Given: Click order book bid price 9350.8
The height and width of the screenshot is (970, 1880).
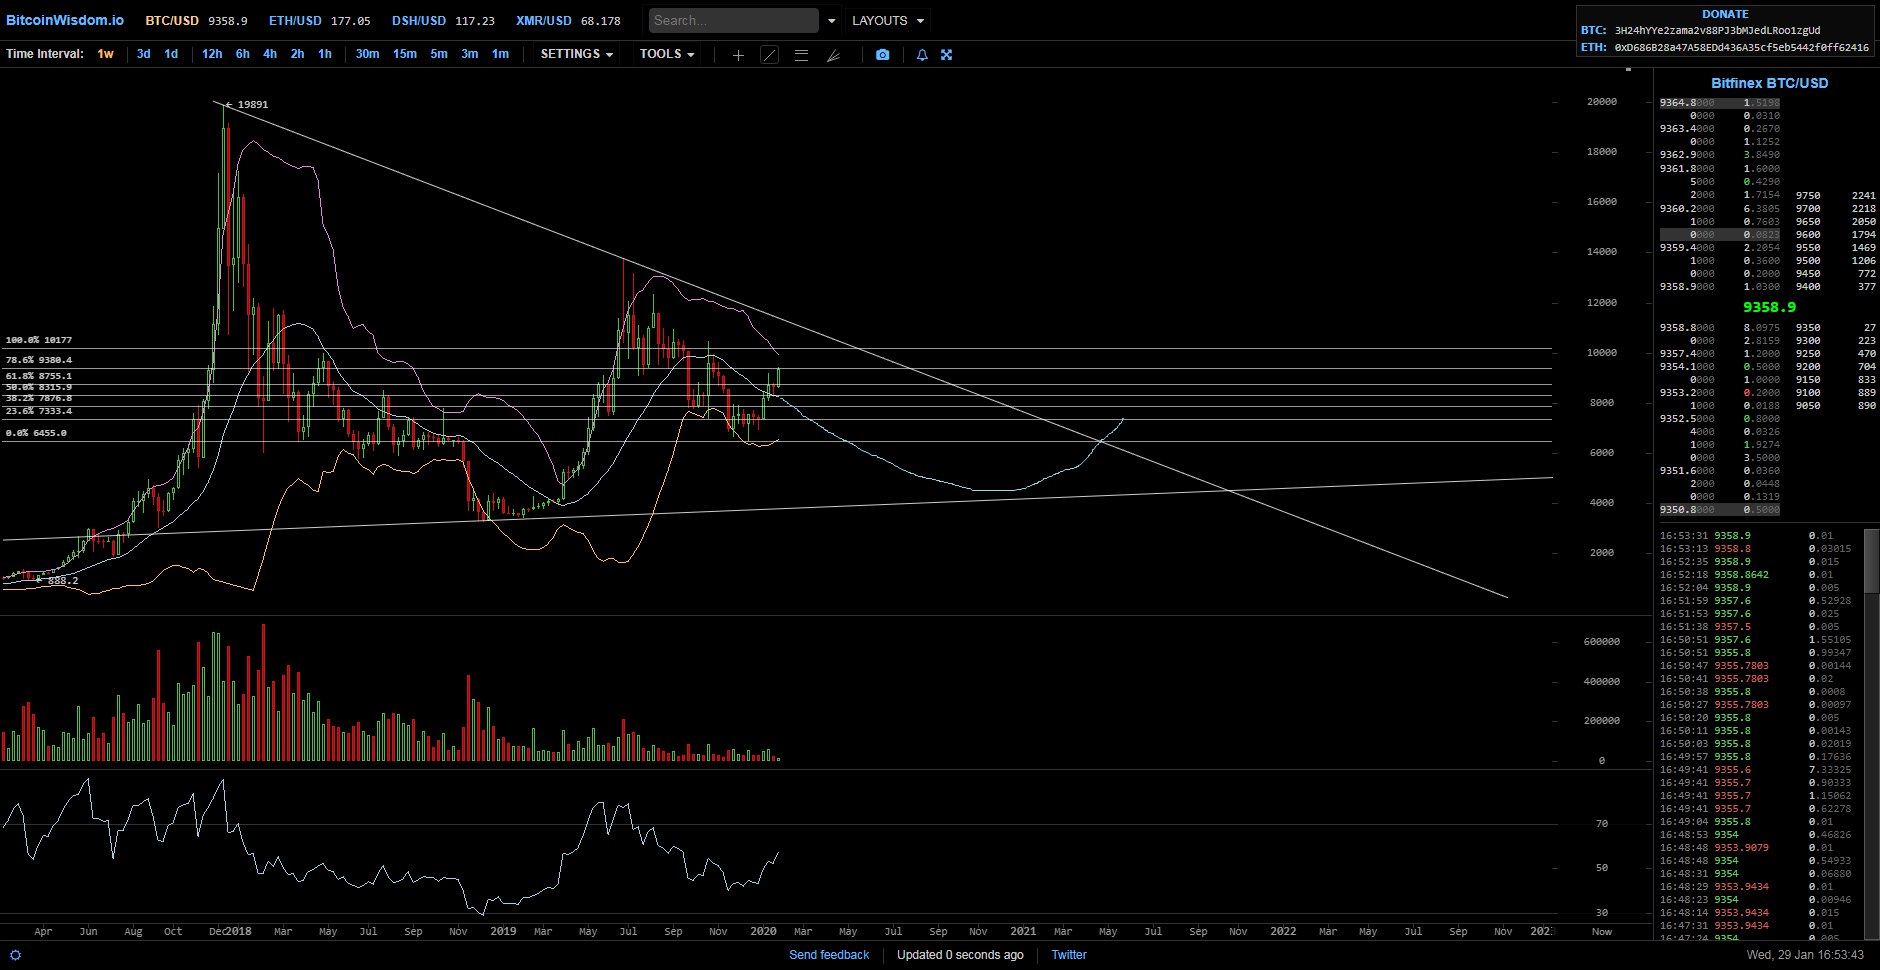Looking at the screenshot, I should click(1687, 509).
